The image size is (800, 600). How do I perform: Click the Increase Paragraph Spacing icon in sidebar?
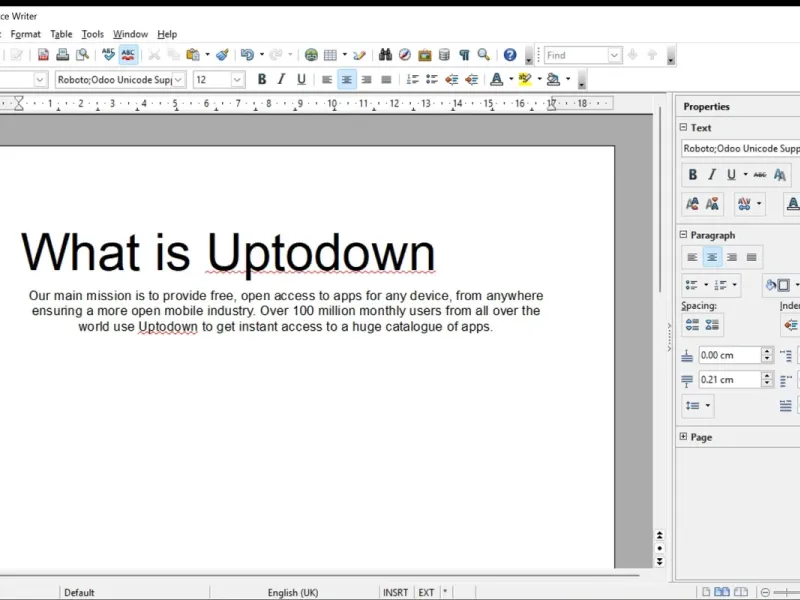692,325
